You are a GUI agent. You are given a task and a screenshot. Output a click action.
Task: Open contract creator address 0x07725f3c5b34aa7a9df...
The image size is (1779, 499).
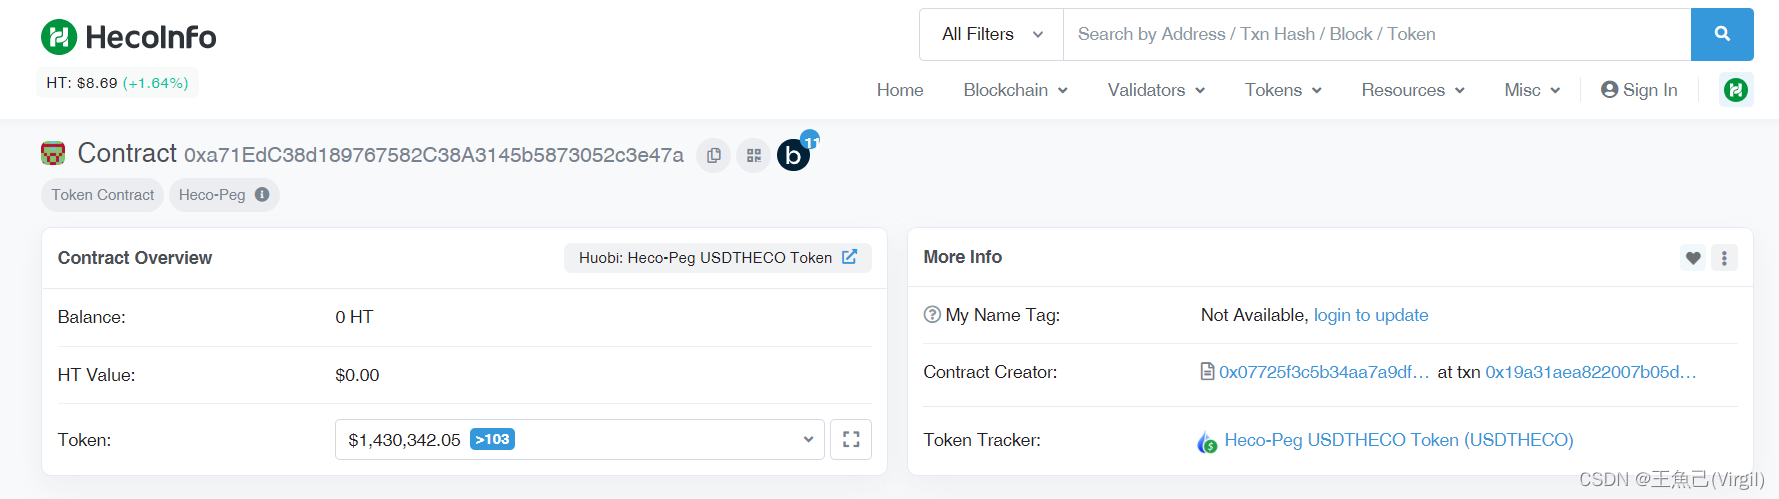click(x=1324, y=372)
